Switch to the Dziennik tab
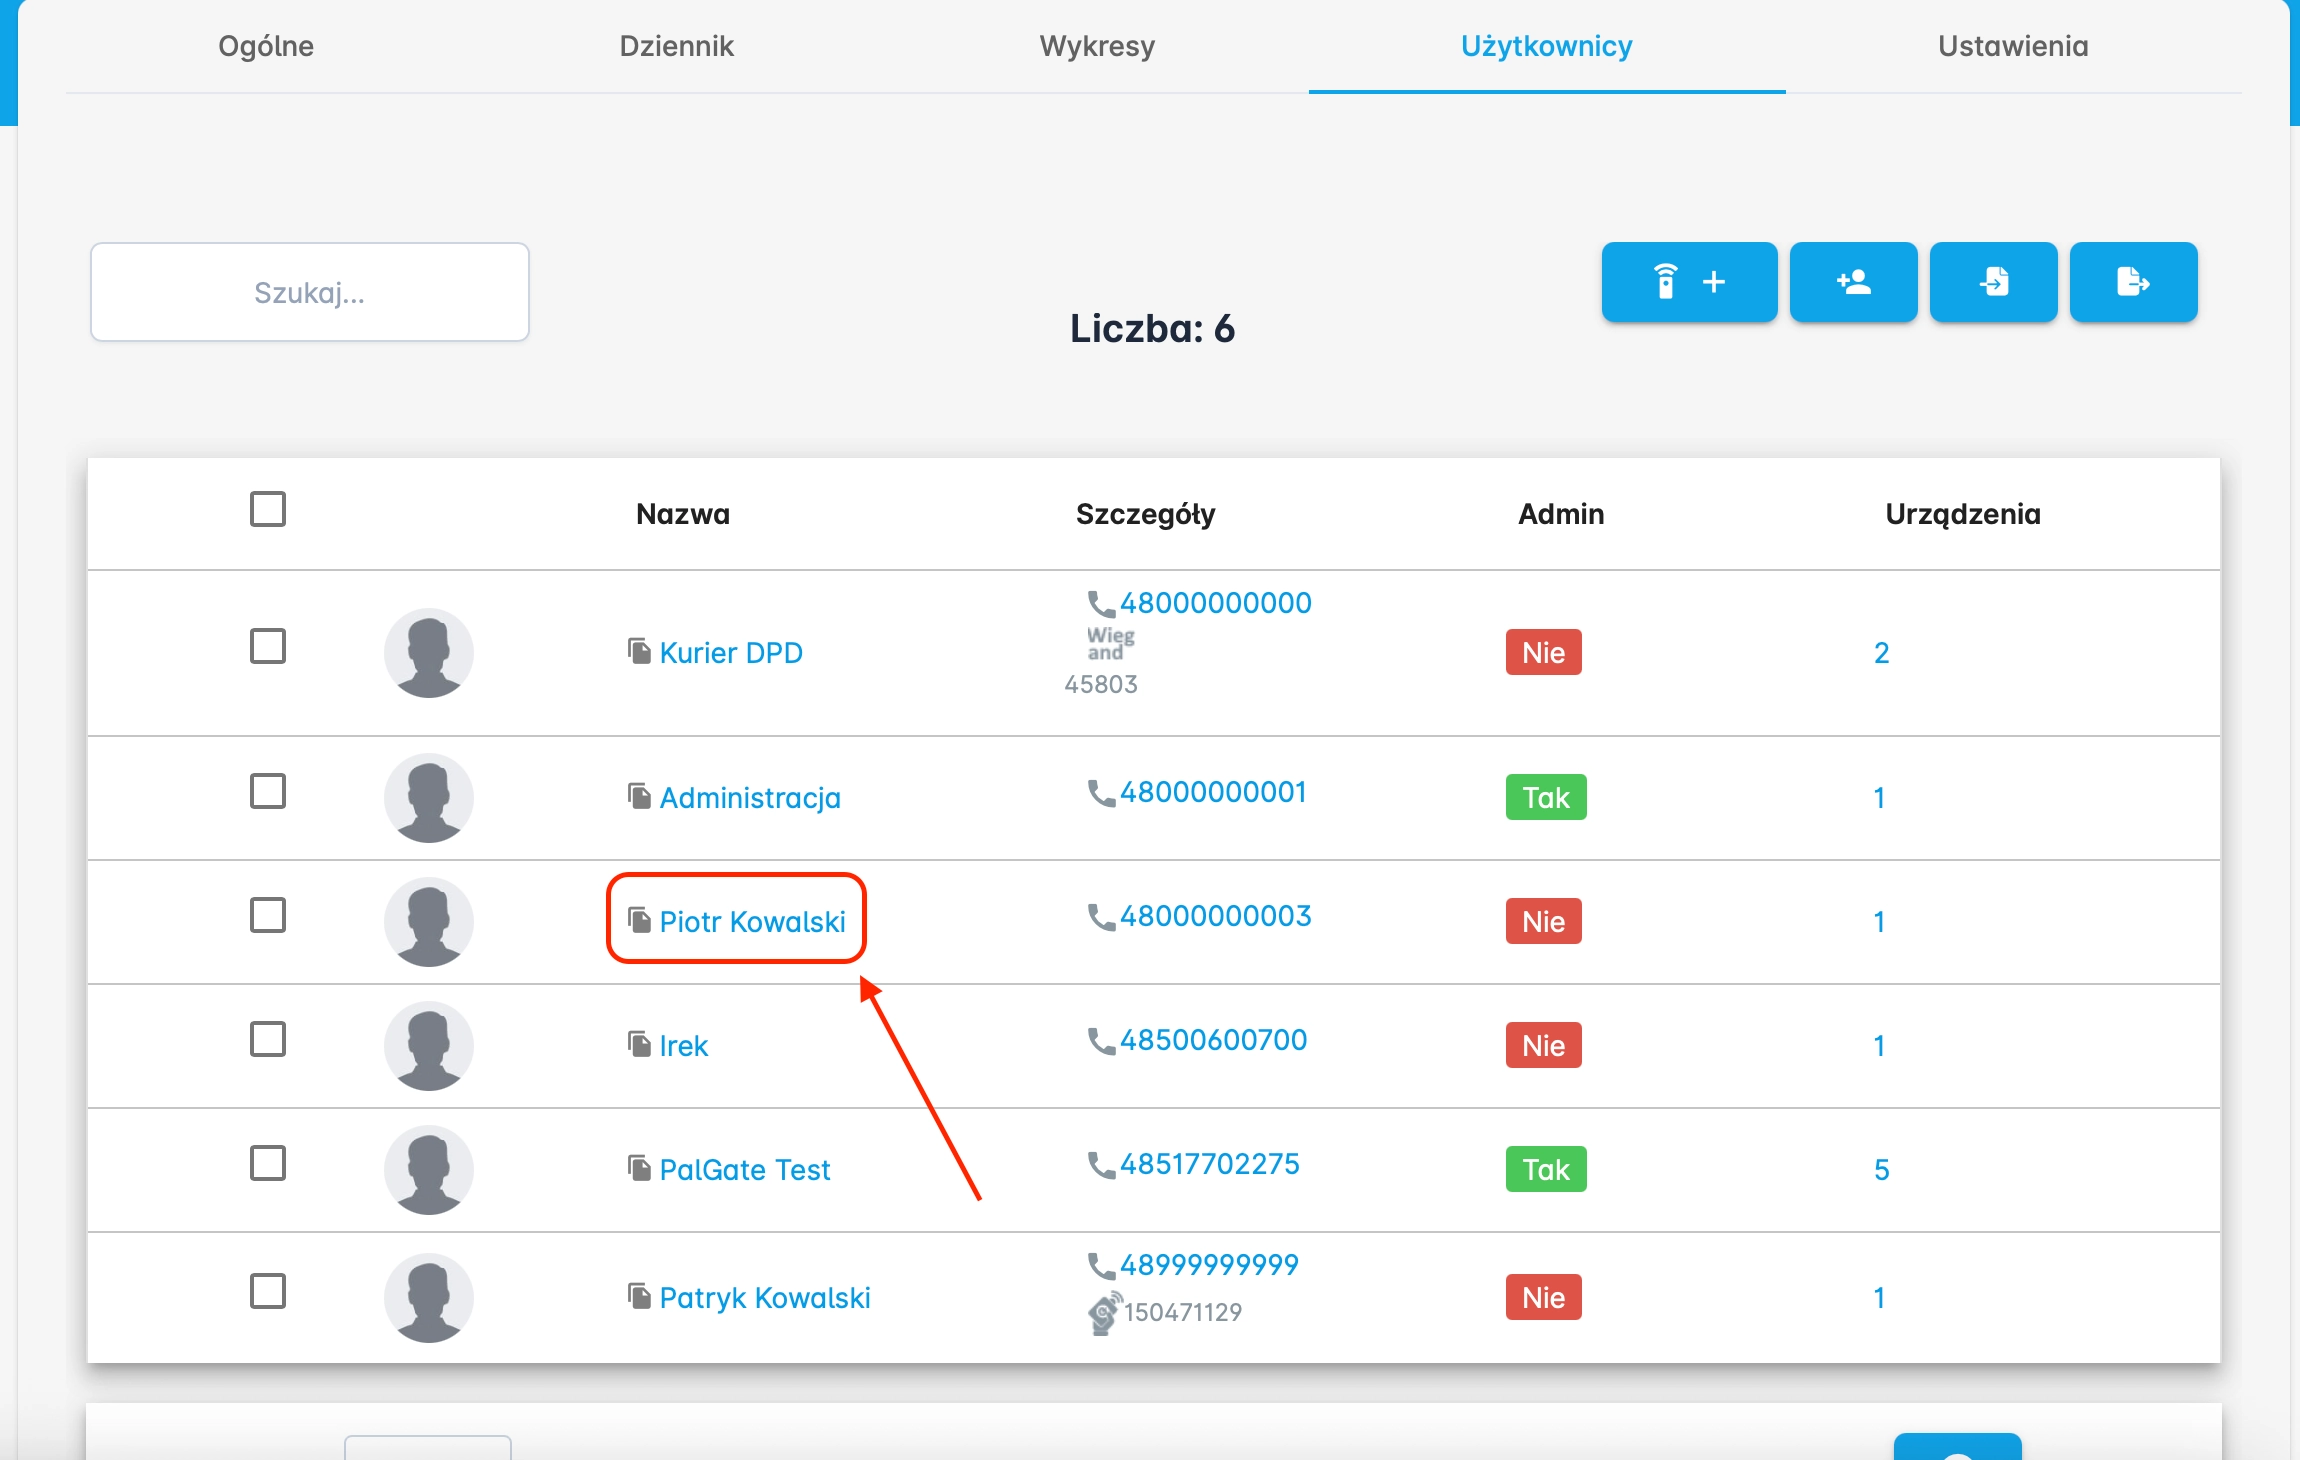The height and width of the screenshot is (1460, 2300). coord(676,46)
